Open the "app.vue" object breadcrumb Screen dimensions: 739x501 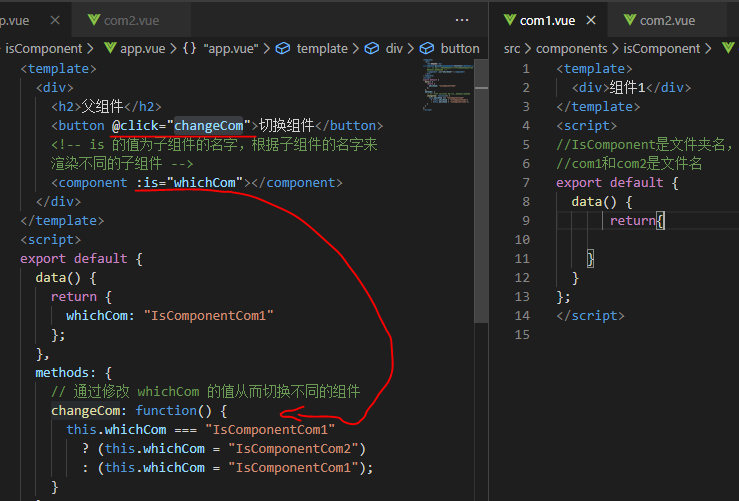click(x=230, y=49)
